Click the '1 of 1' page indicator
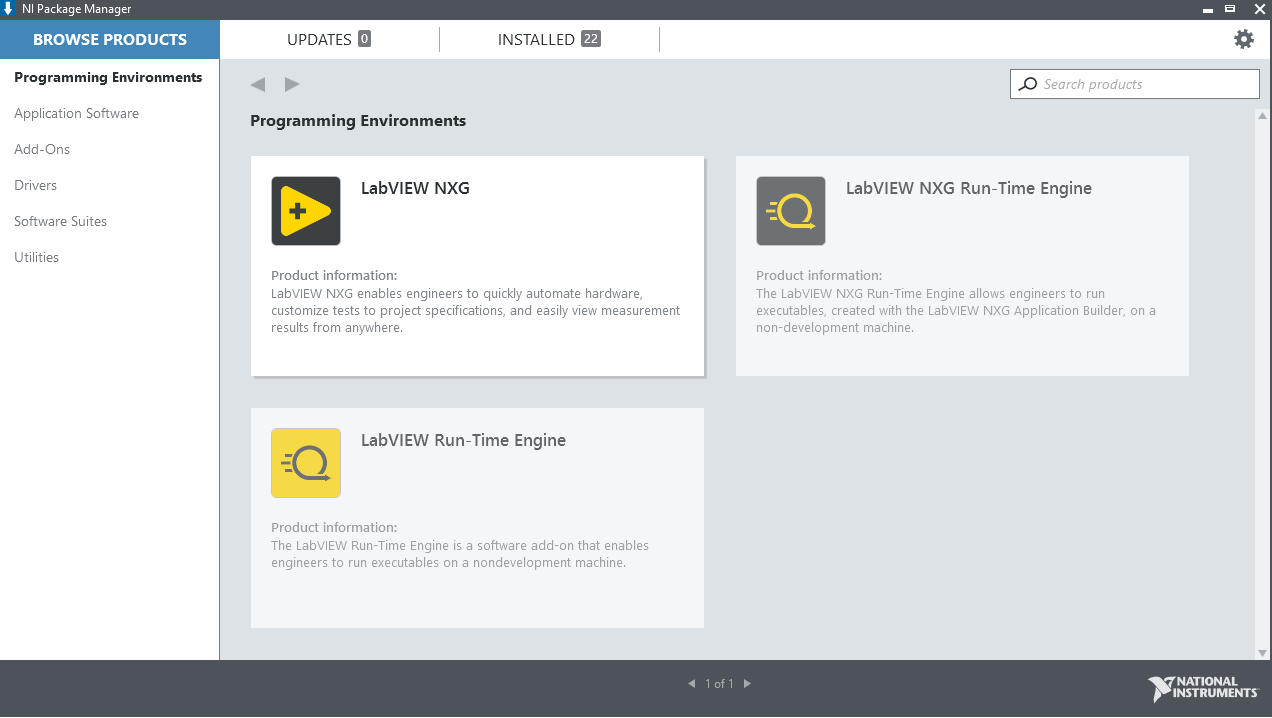 point(719,684)
